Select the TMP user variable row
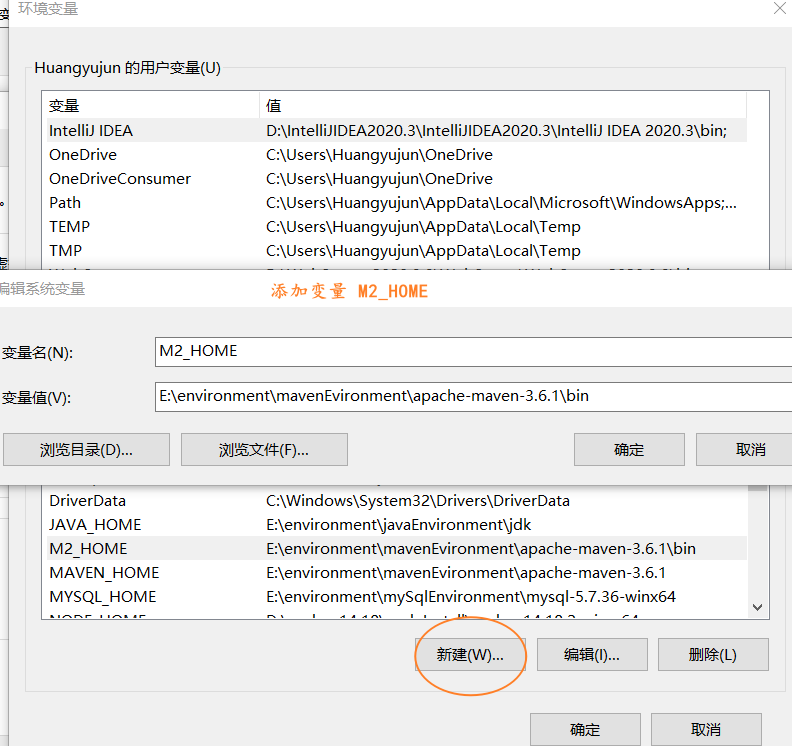The image size is (792, 746). pos(397,251)
